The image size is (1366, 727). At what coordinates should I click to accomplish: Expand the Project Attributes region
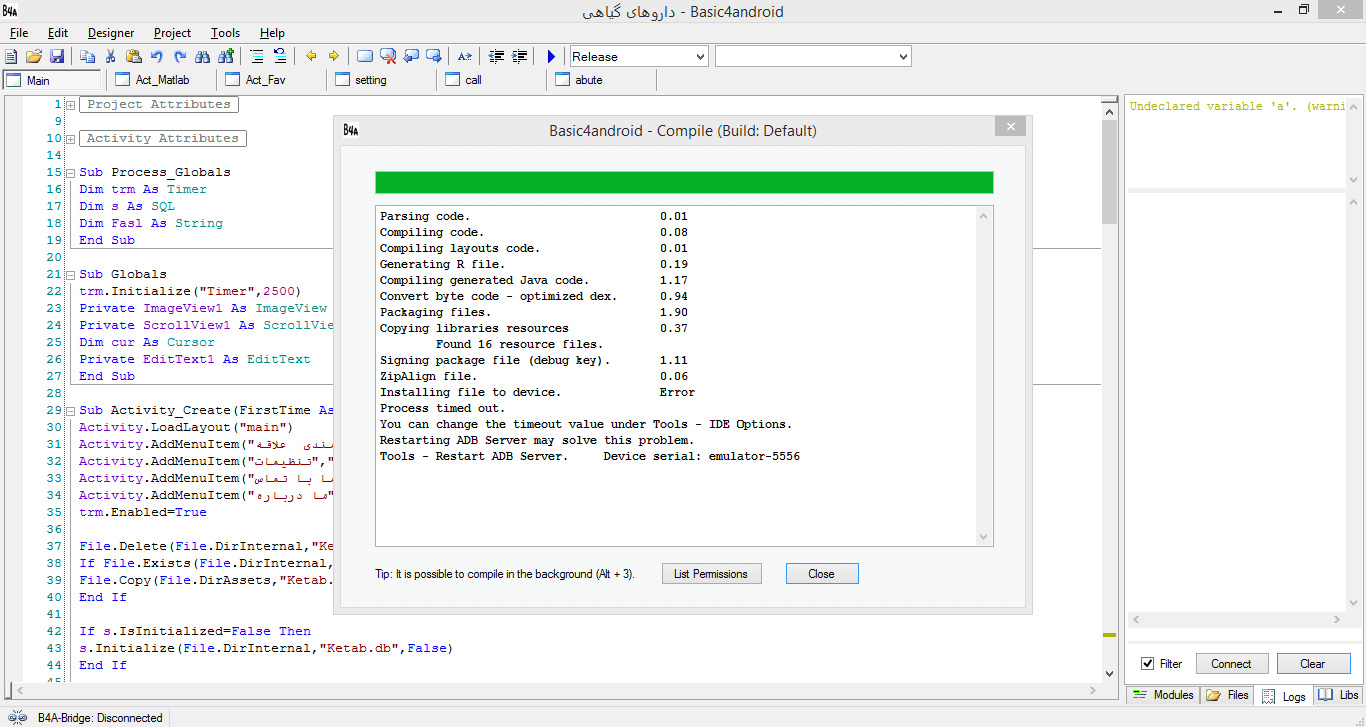[70, 105]
